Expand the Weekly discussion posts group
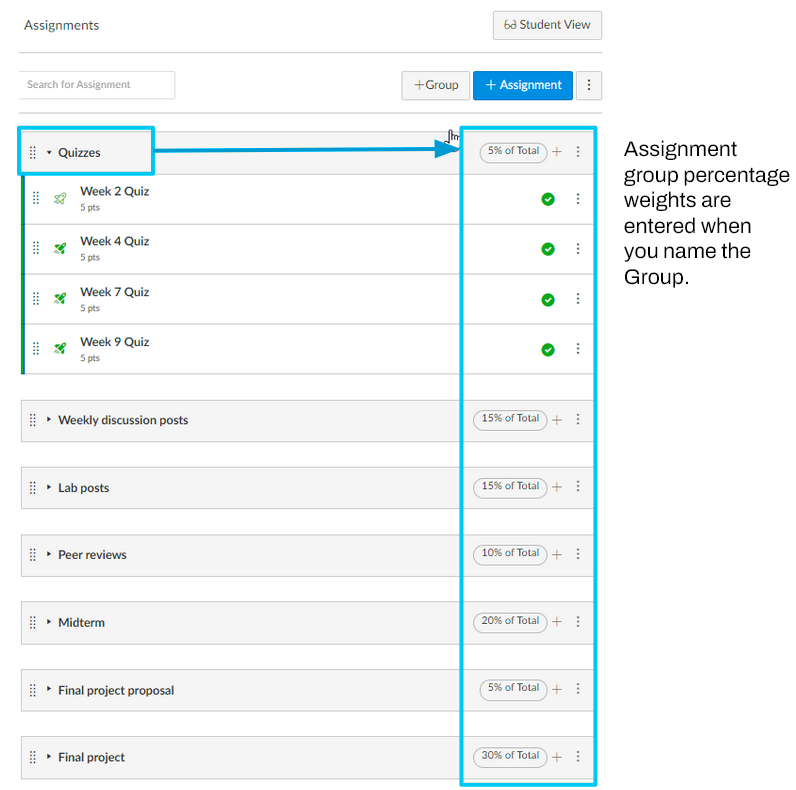This screenshot has height=790, width=796. coord(48,420)
